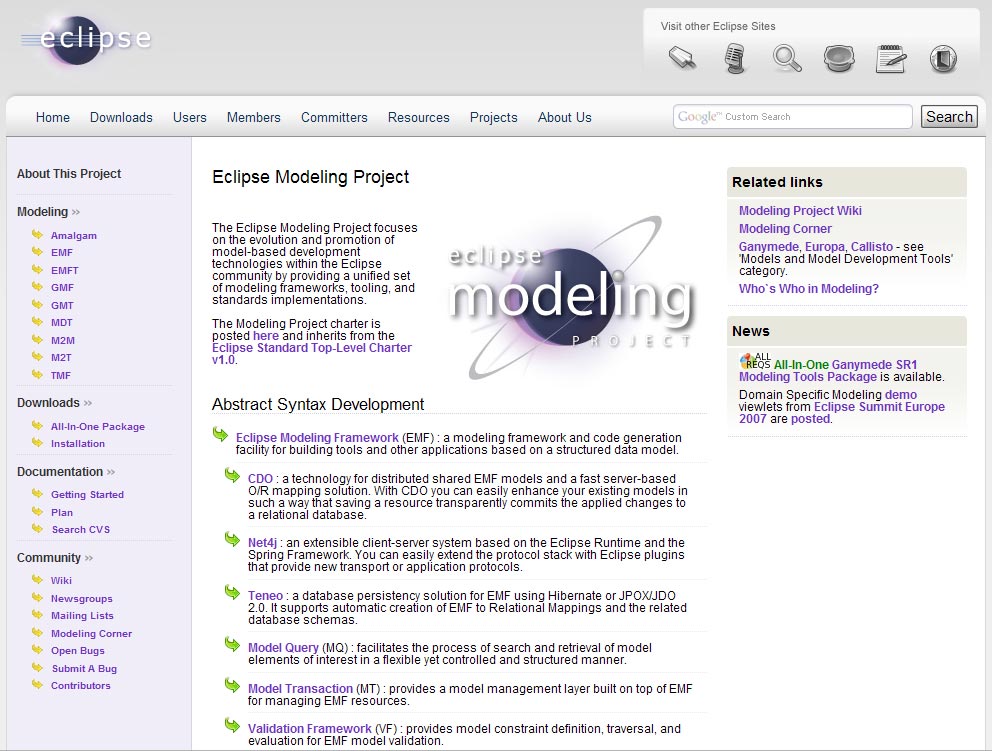Focus the Google Custom Search field
992x751 pixels.
pos(793,116)
